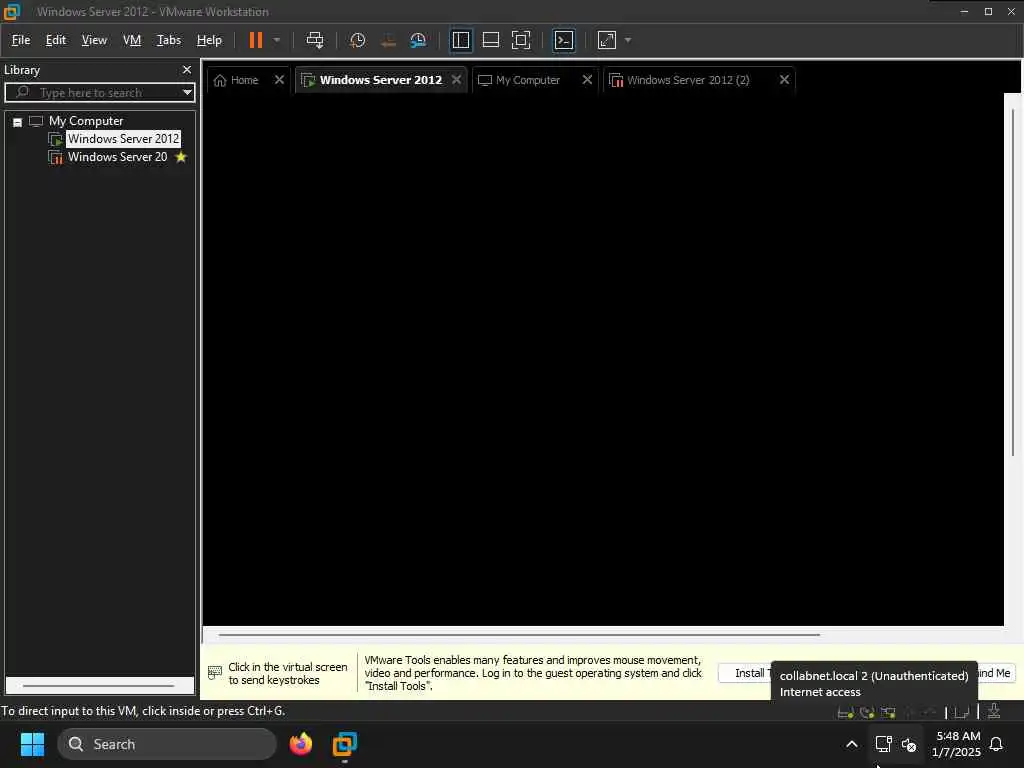
Task: Open the File menu
Action: 21,40
